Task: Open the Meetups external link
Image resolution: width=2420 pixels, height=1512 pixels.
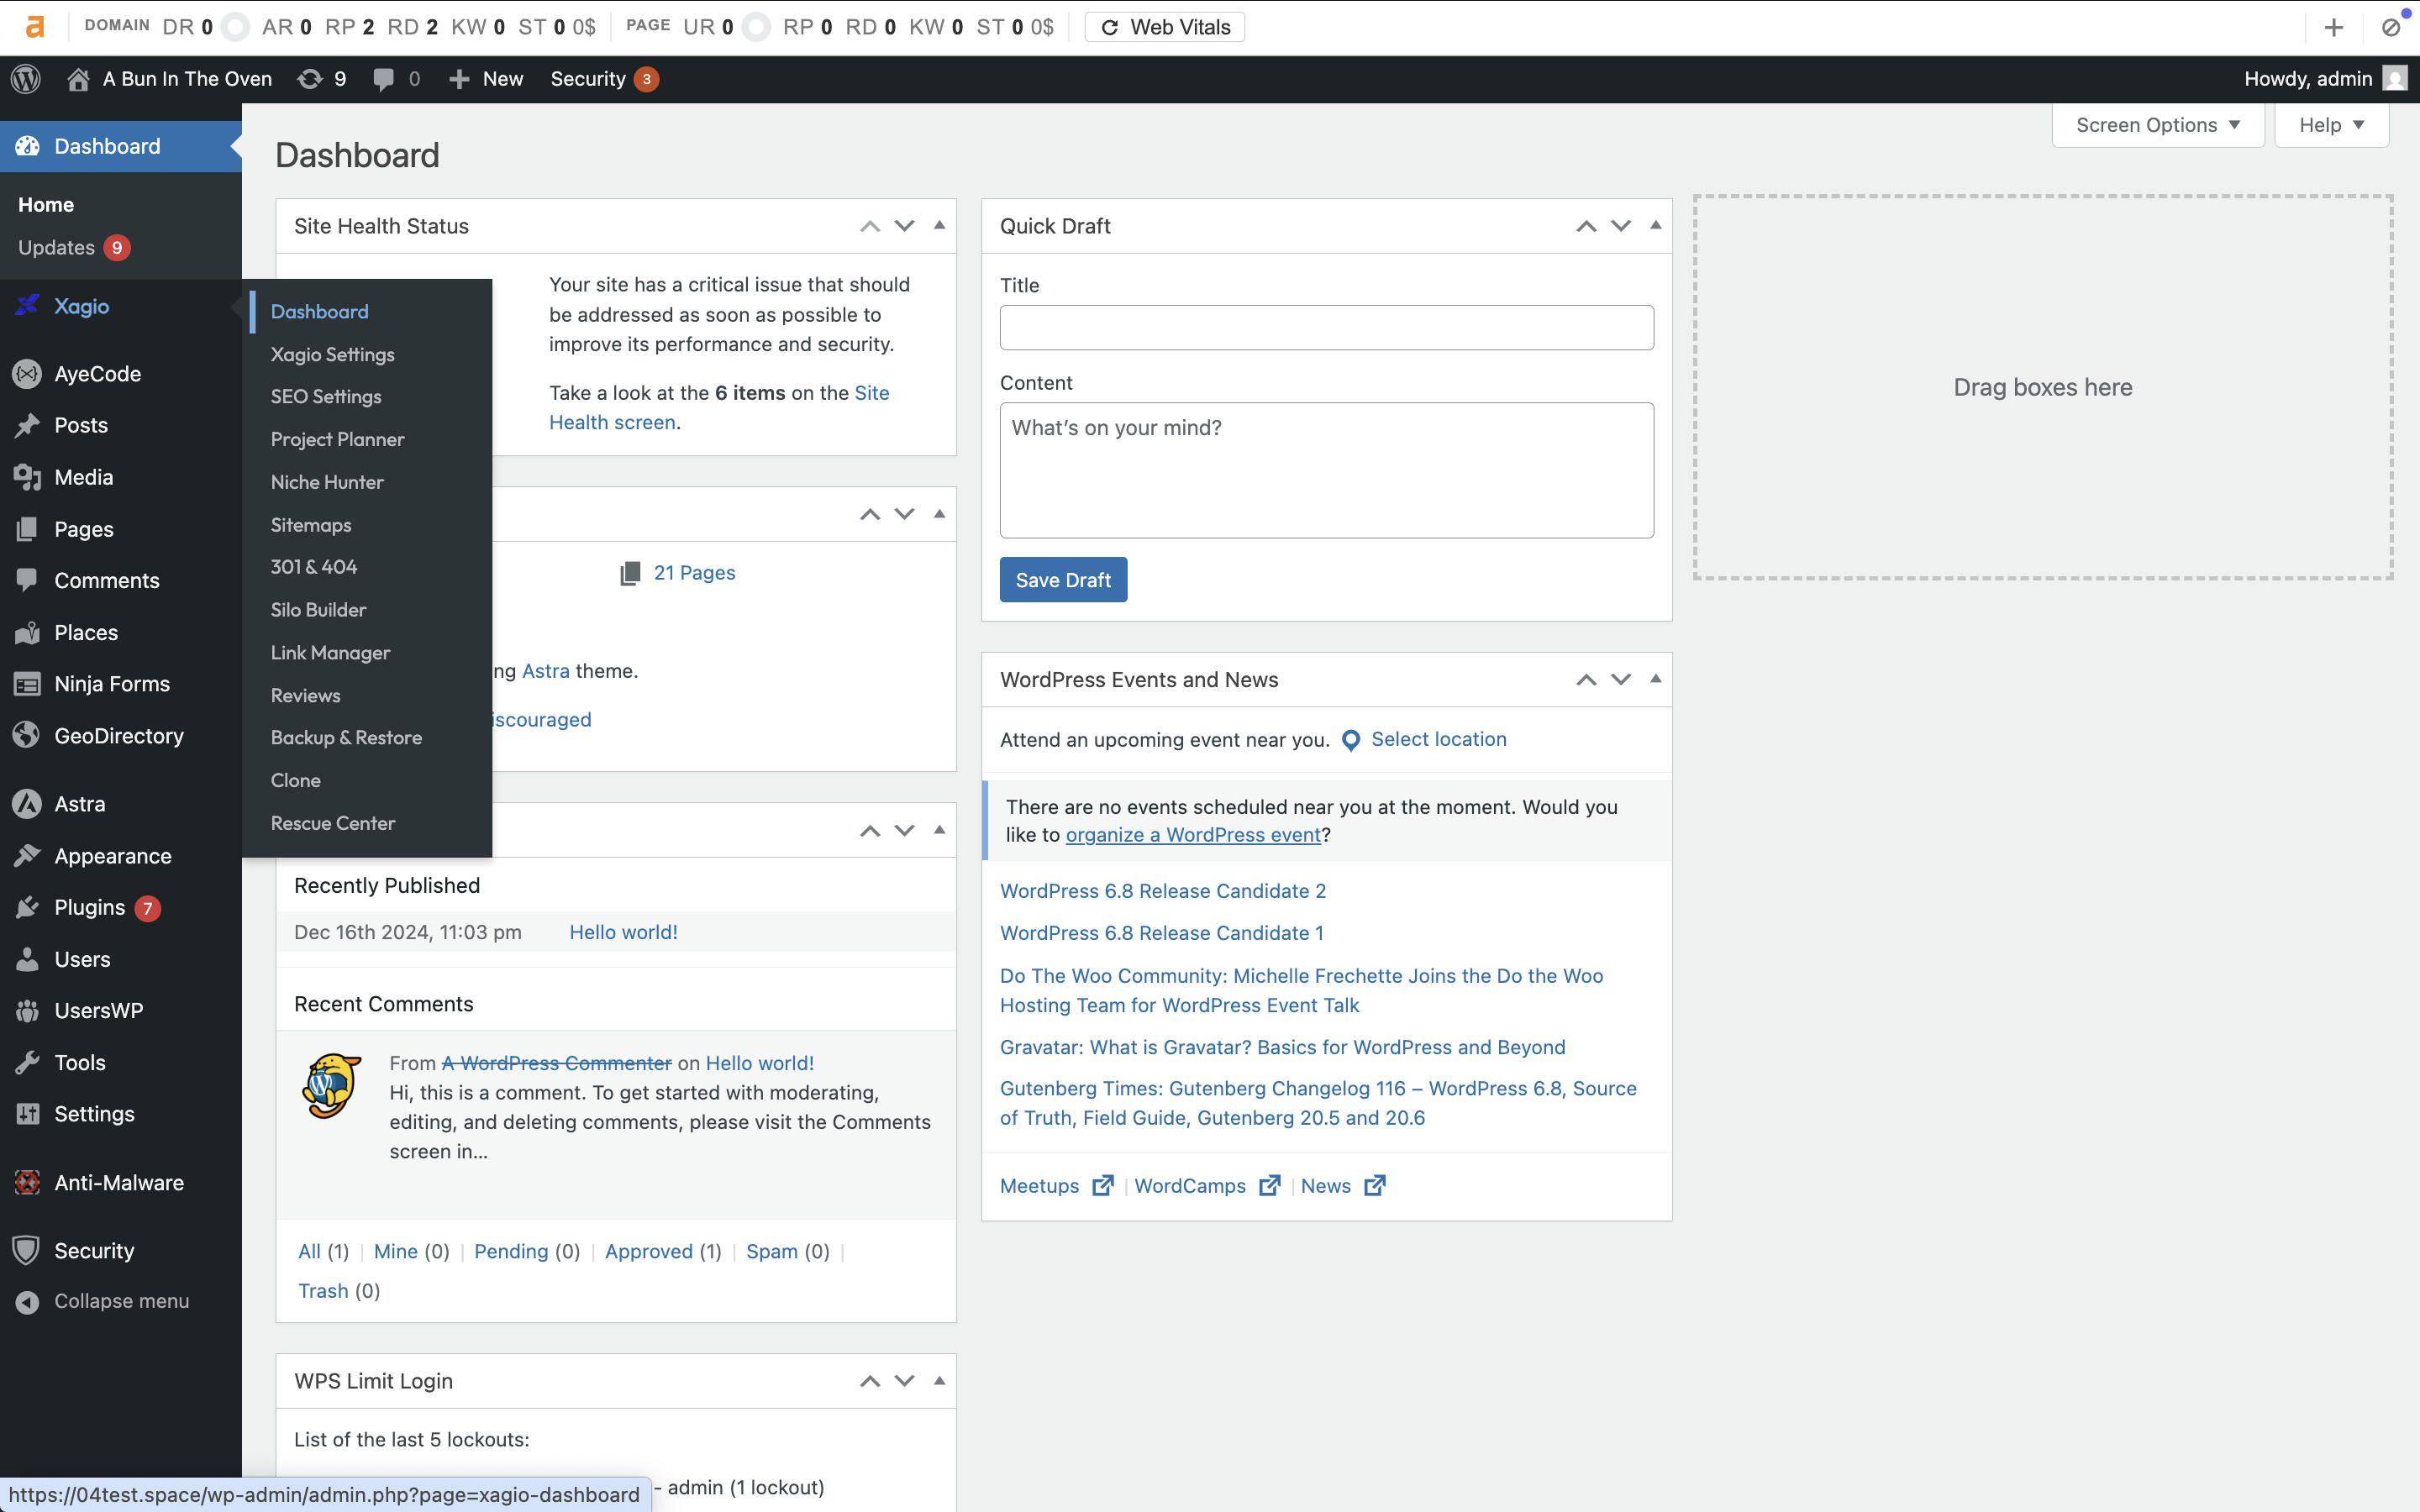Action: (x=1056, y=1186)
